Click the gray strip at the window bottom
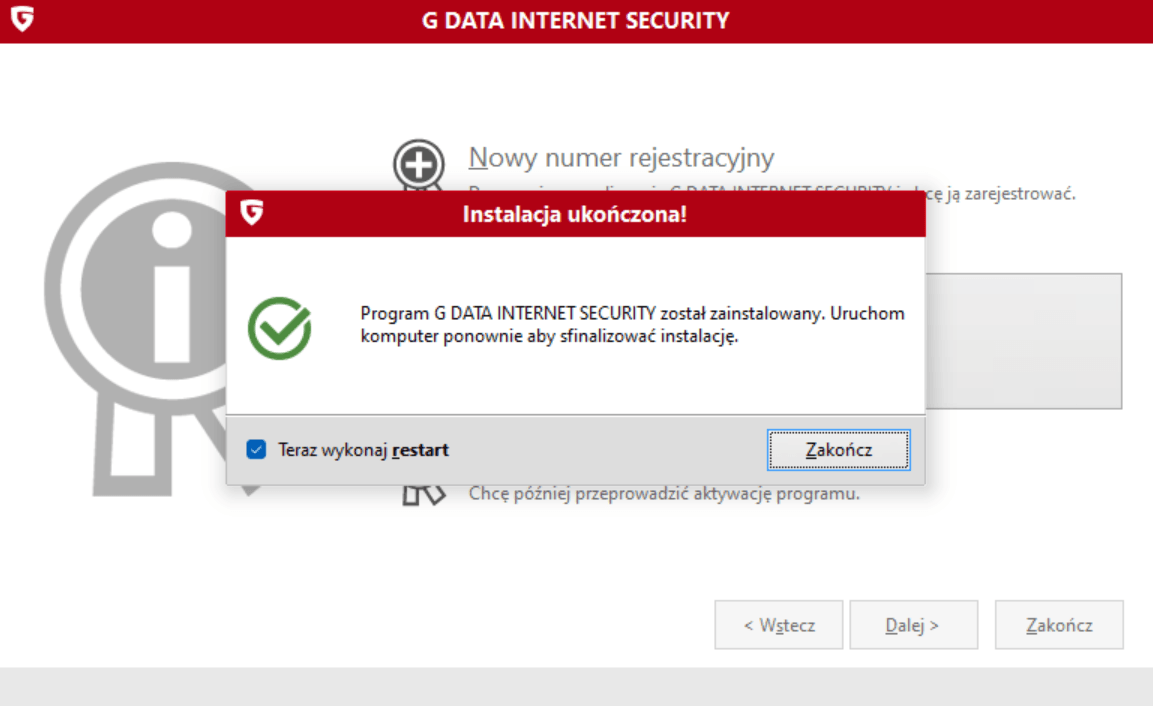This screenshot has height=706, width=1153. coord(576,687)
